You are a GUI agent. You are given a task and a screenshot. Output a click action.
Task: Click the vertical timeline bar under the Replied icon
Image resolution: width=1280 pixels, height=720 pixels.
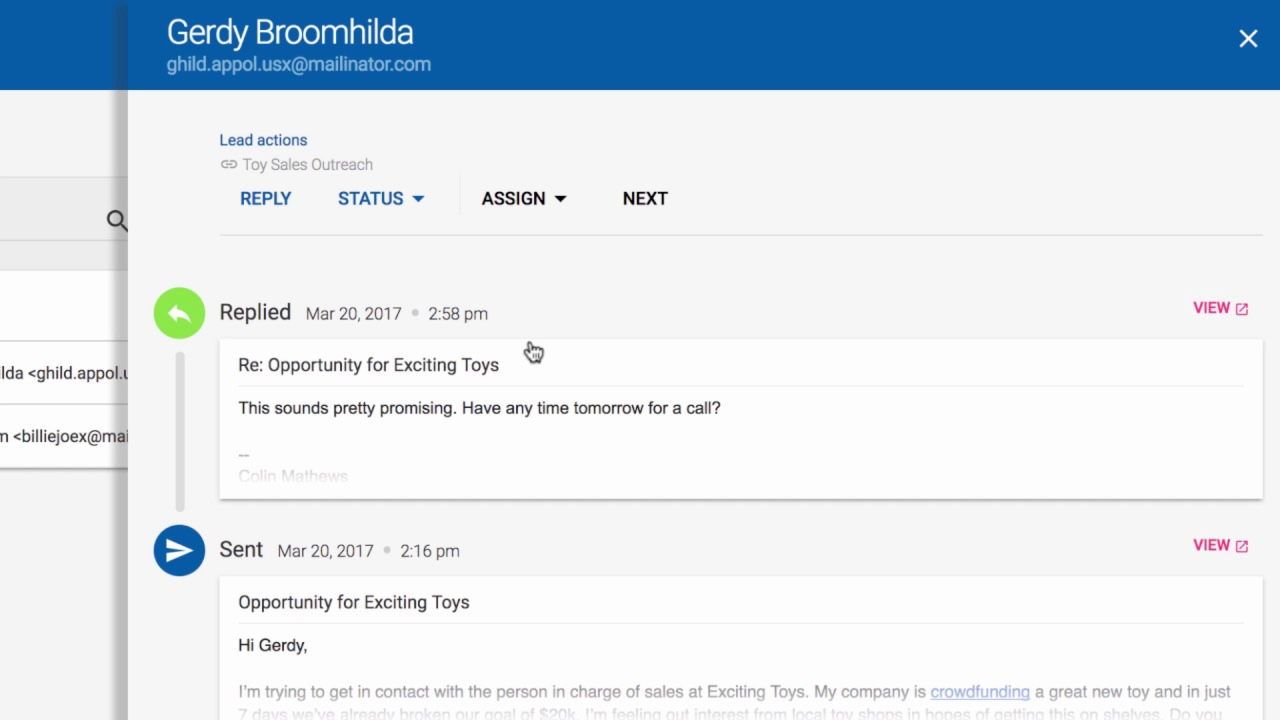pos(180,431)
